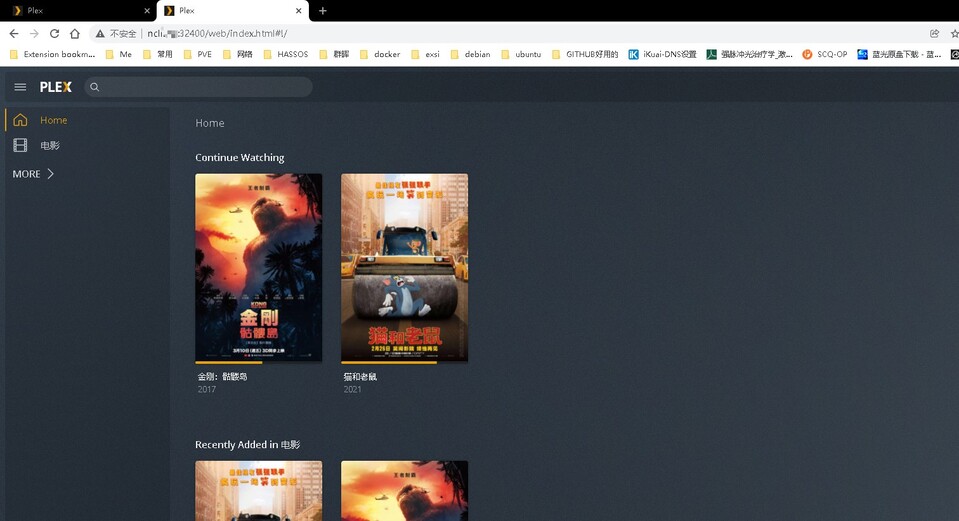The height and width of the screenshot is (521, 959).
Task: Click the 金刚:骷髅岛 title link
Action: 223,377
